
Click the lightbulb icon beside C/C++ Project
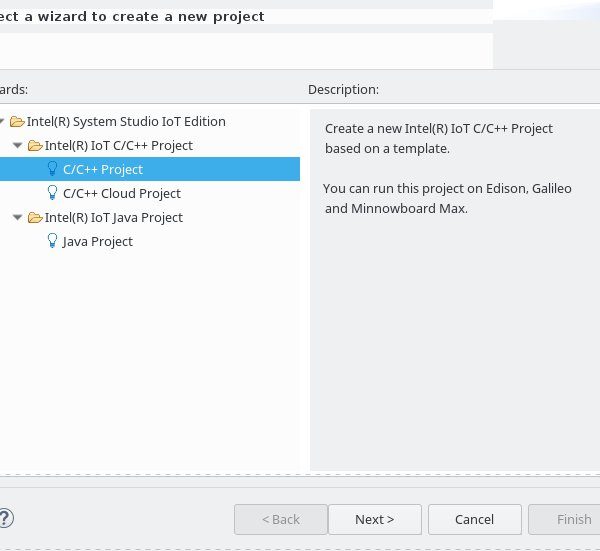tap(52, 169)
